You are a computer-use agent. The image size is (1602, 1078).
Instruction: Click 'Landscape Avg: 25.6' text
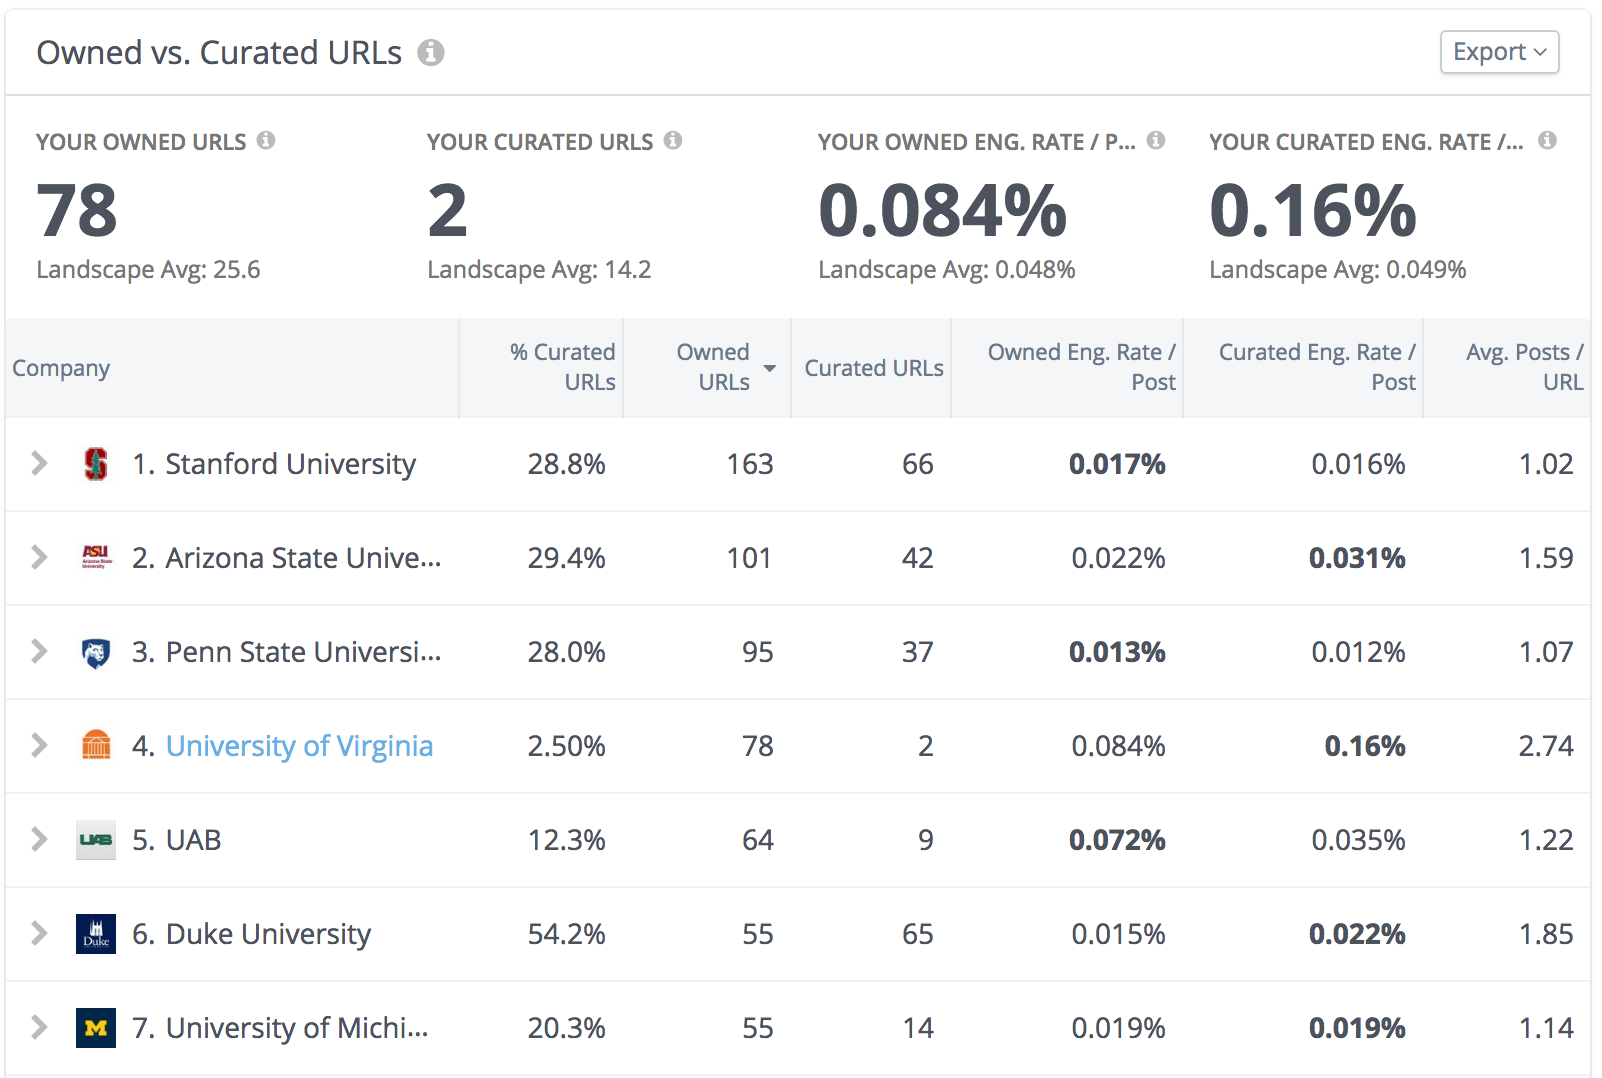[x=148, y=270]
